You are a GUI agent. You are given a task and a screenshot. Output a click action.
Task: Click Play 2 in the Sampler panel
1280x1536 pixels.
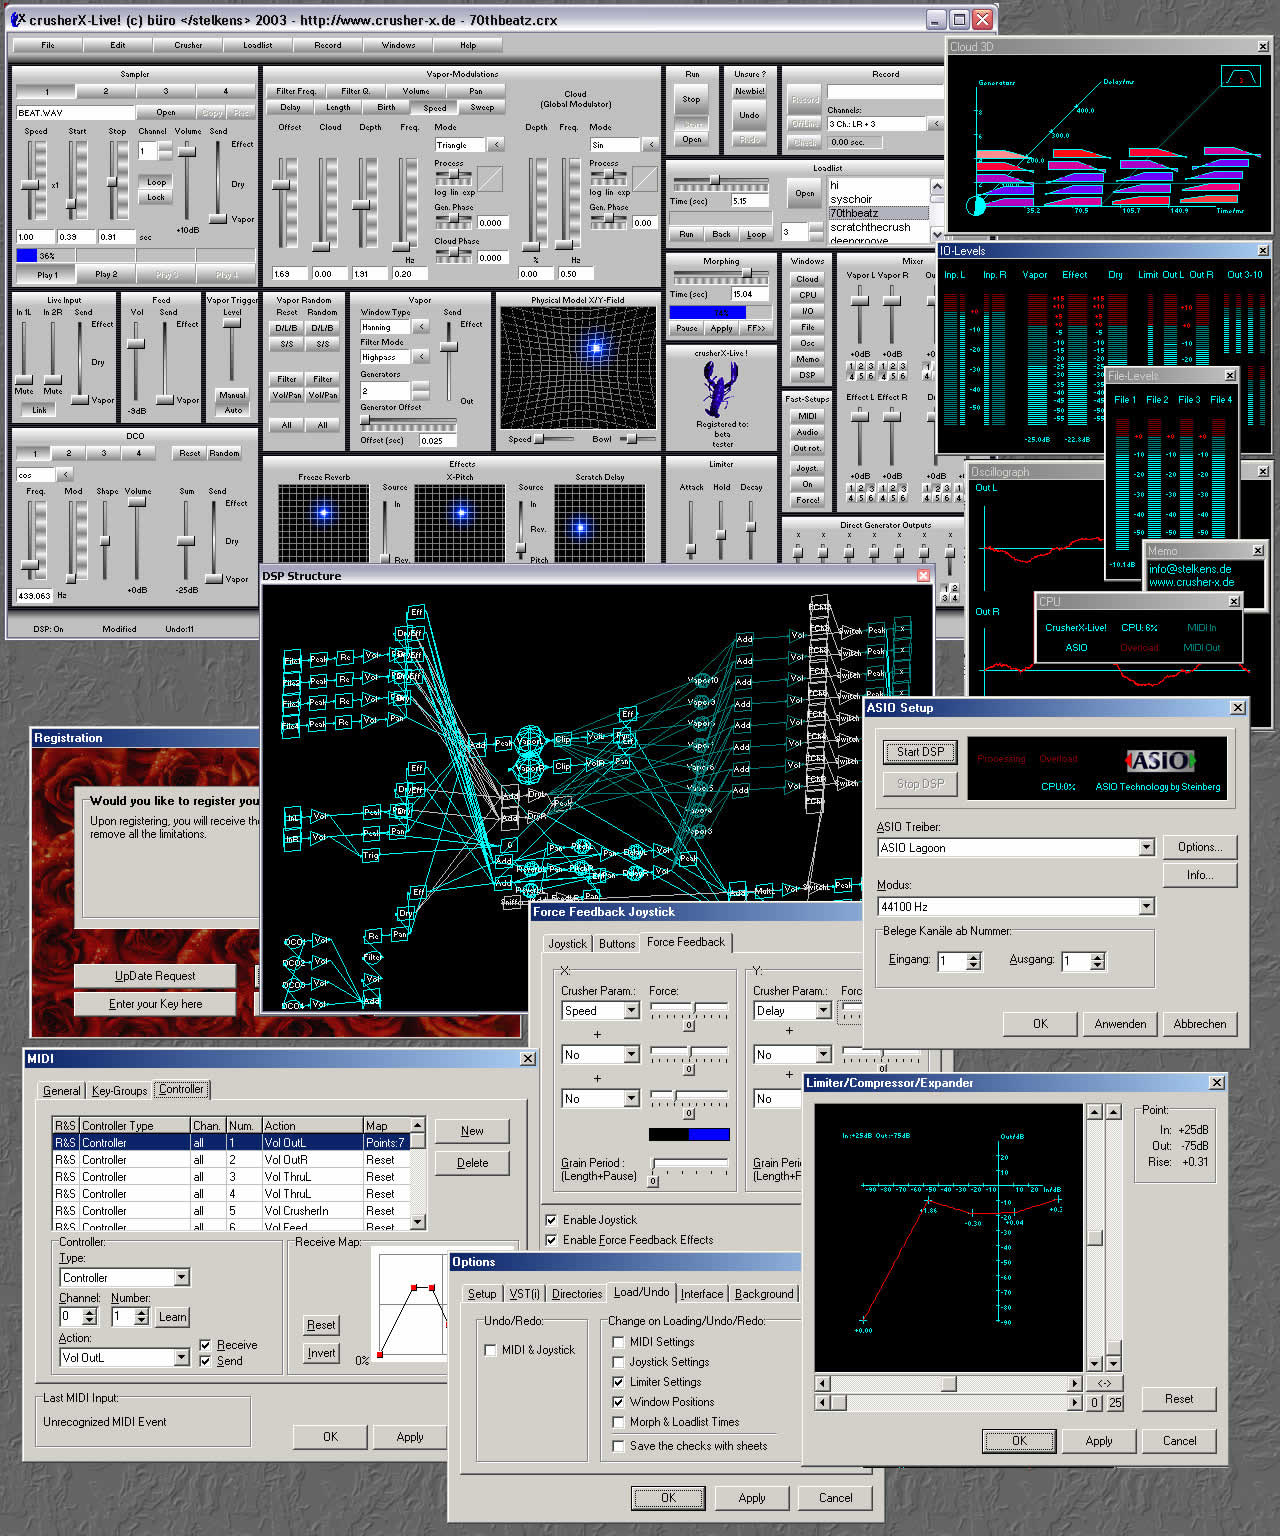(x=106, y=274)
